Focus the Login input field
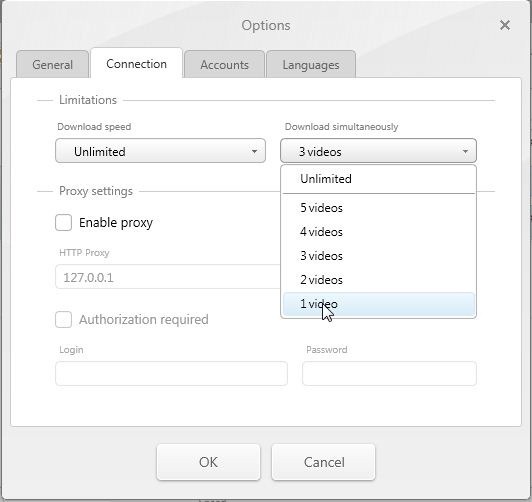Screen dimensions: 532x502 point(171,373)
